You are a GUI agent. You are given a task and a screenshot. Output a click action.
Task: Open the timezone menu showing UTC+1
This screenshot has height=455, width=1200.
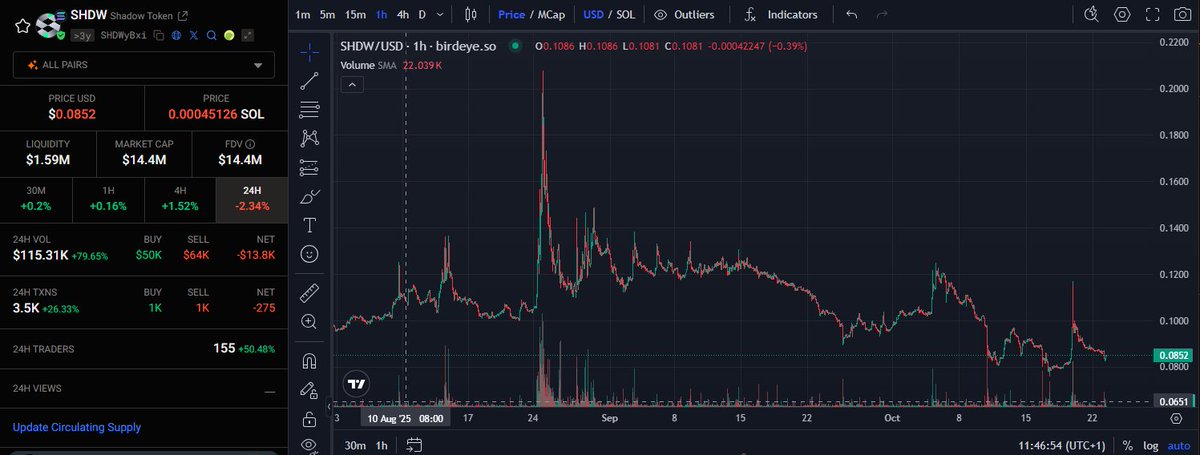tap(1060, 445)
